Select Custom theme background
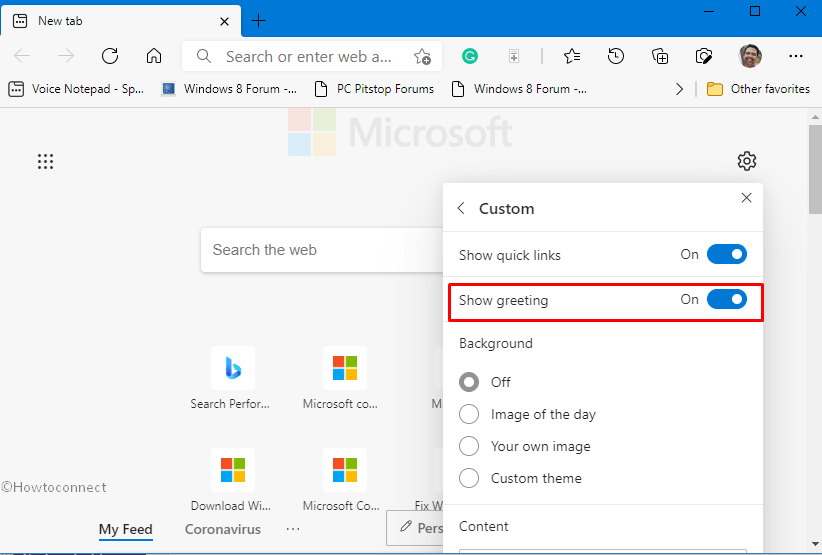 click(x=469, y=478)
